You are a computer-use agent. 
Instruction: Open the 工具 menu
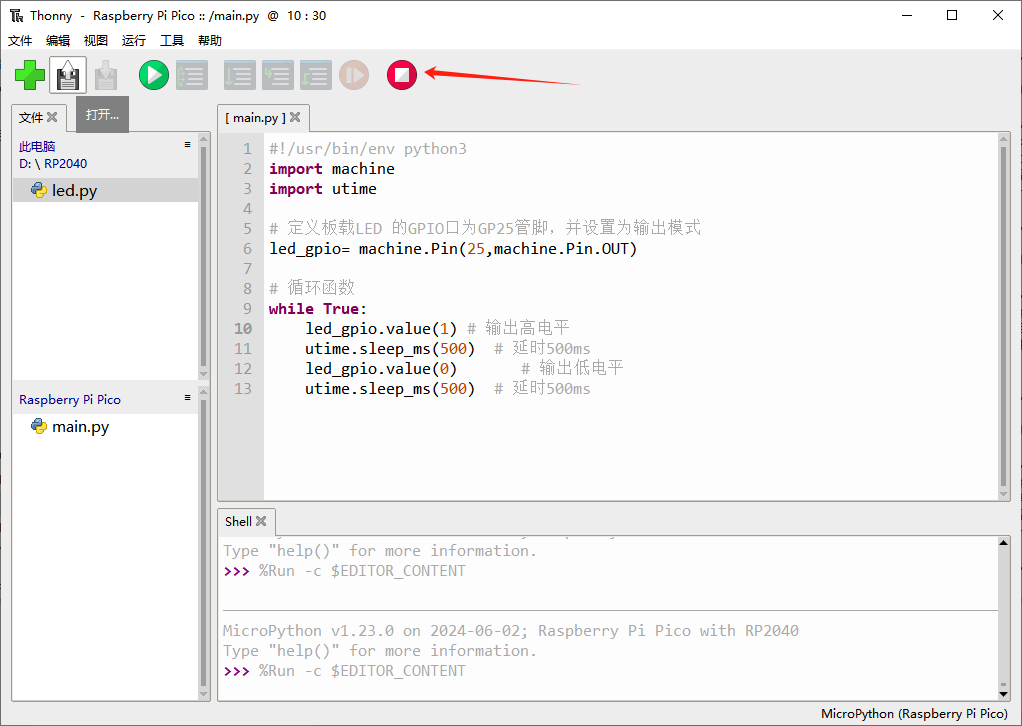172,40
